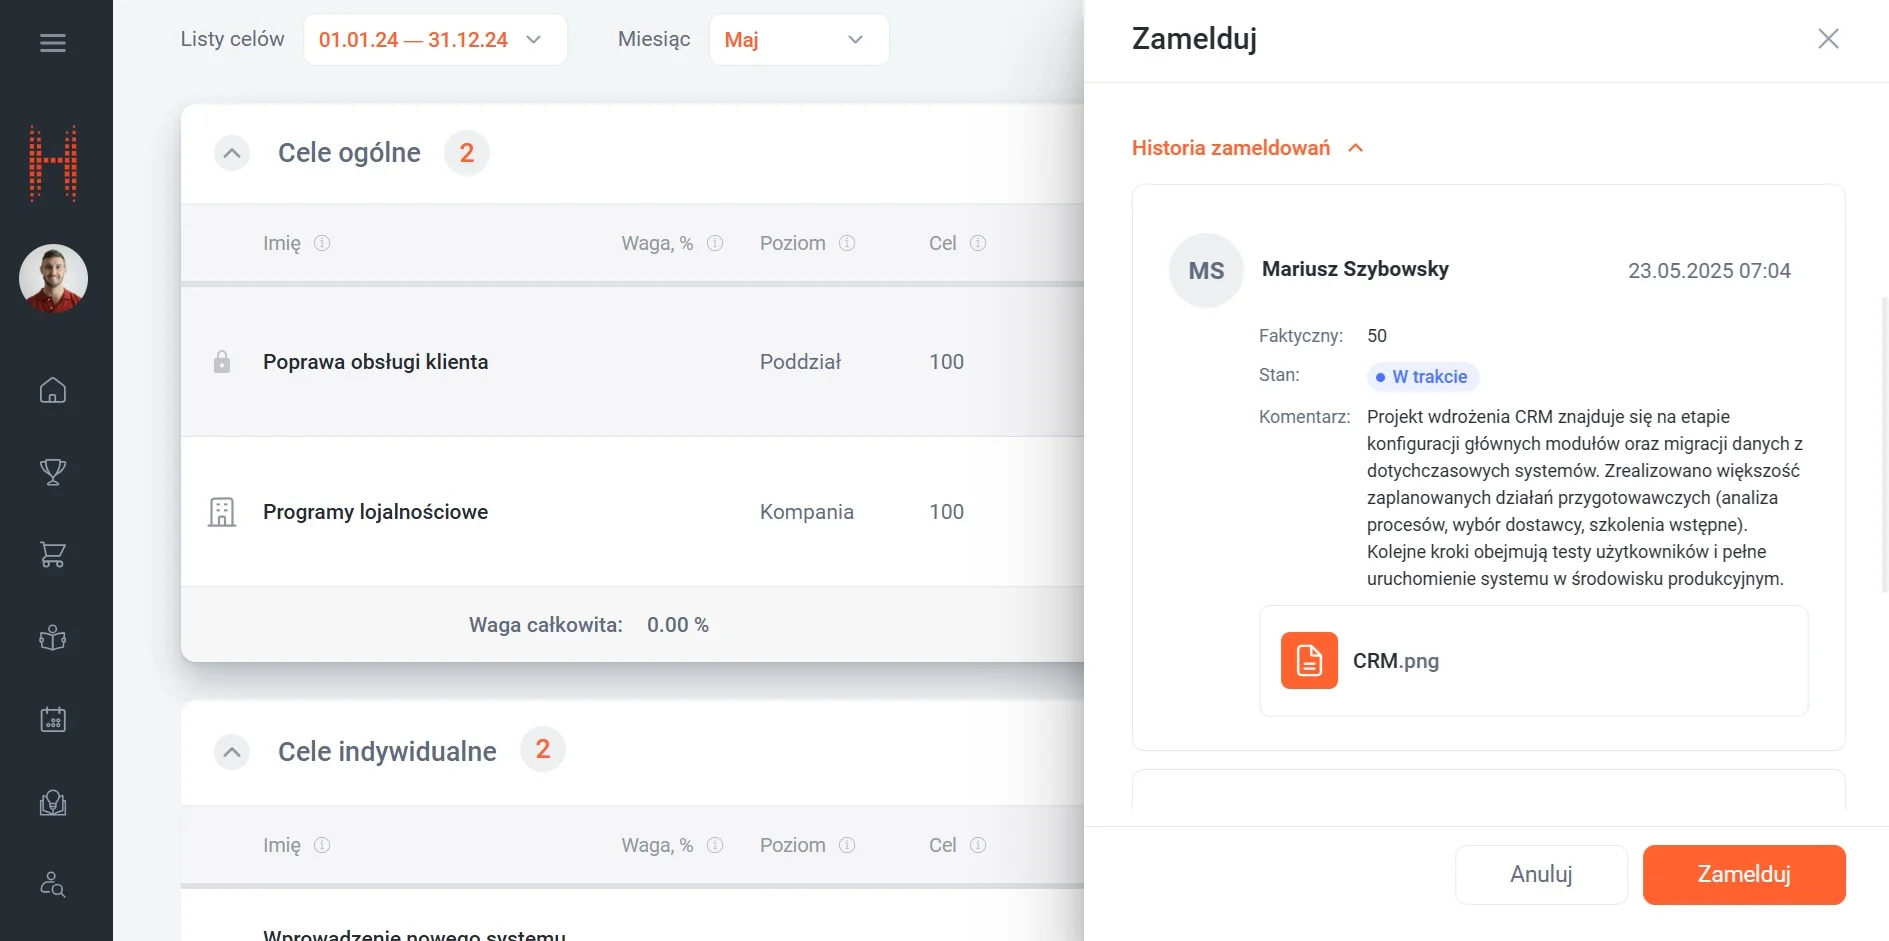Screen dimensions: 1889x941
Task: Click the CRM.png file attachment icon
Action: (x=1309, y=661)
